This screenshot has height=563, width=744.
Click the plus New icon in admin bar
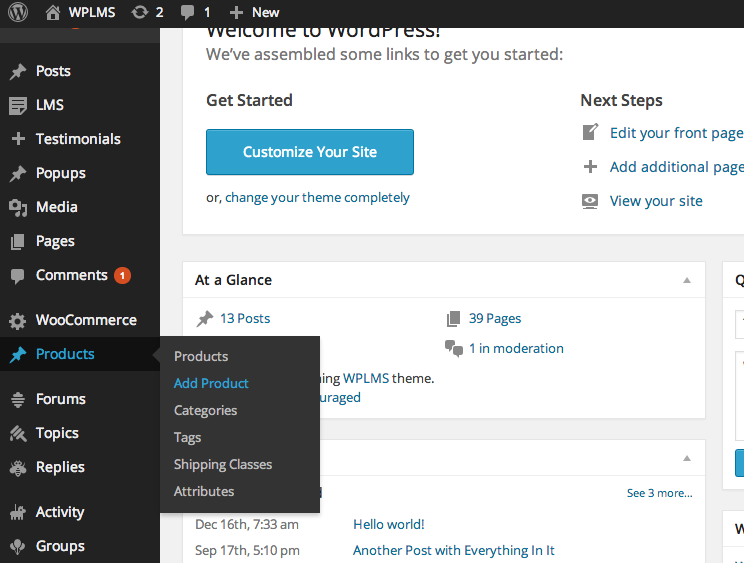click(x=236, y=12)
